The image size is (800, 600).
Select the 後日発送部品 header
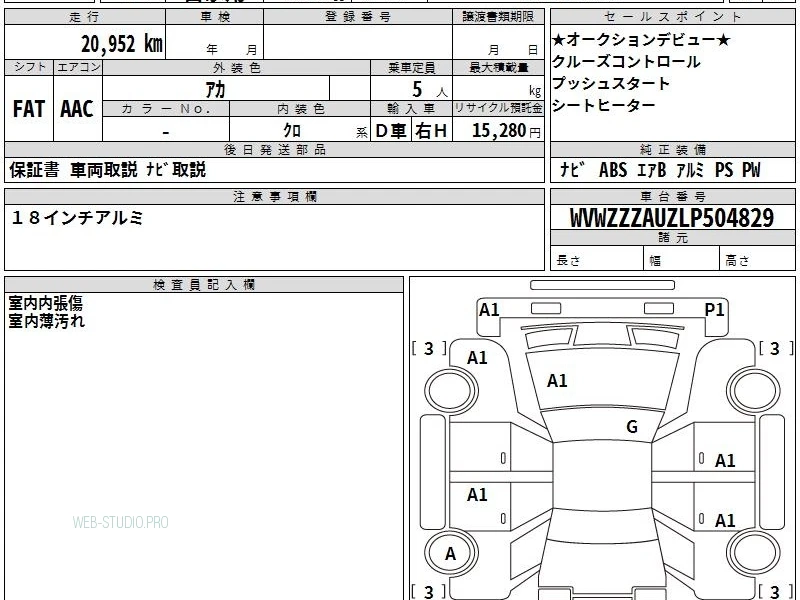pyautogui.click(x=274, y=149)
